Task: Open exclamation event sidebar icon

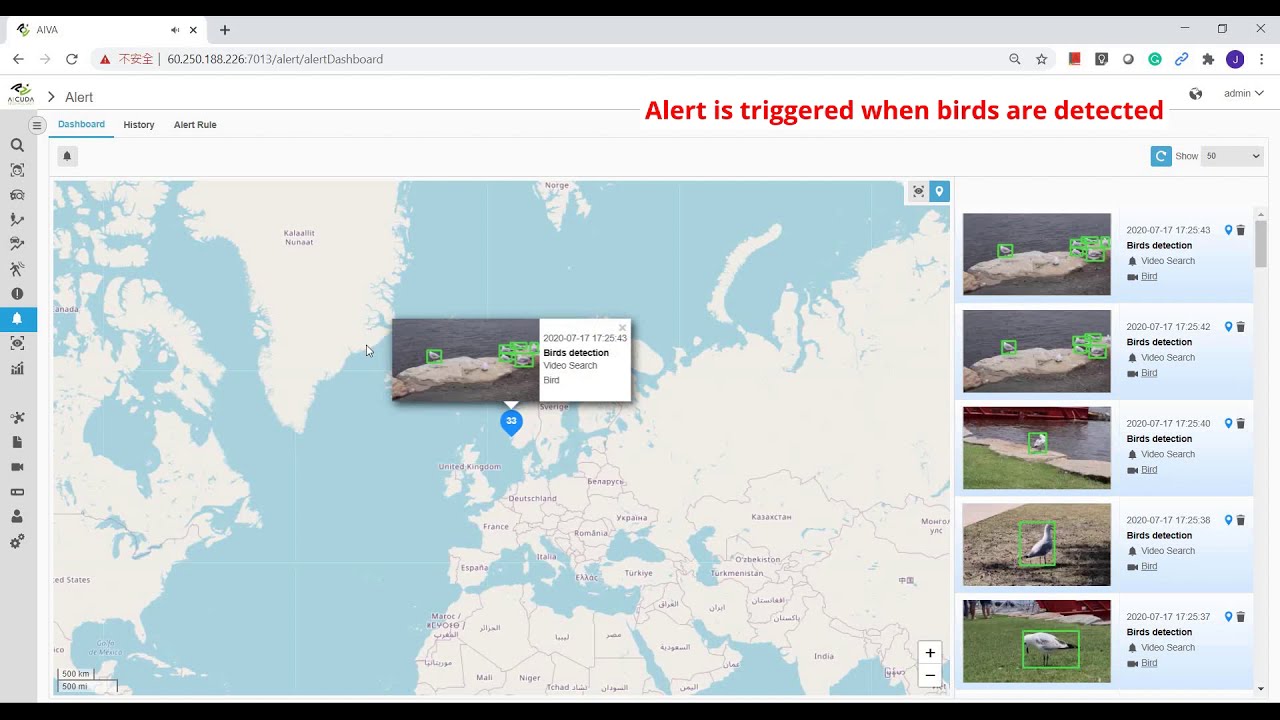Action: (x=17, y=294)
